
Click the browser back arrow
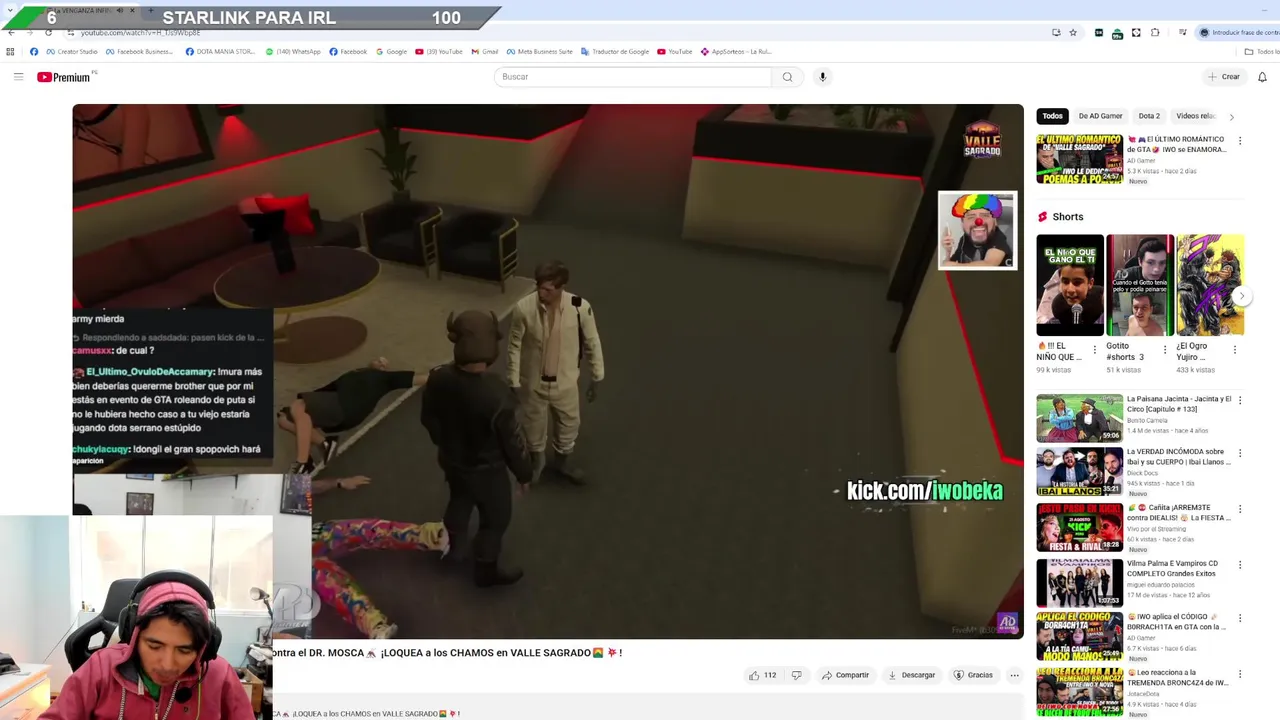11,33
